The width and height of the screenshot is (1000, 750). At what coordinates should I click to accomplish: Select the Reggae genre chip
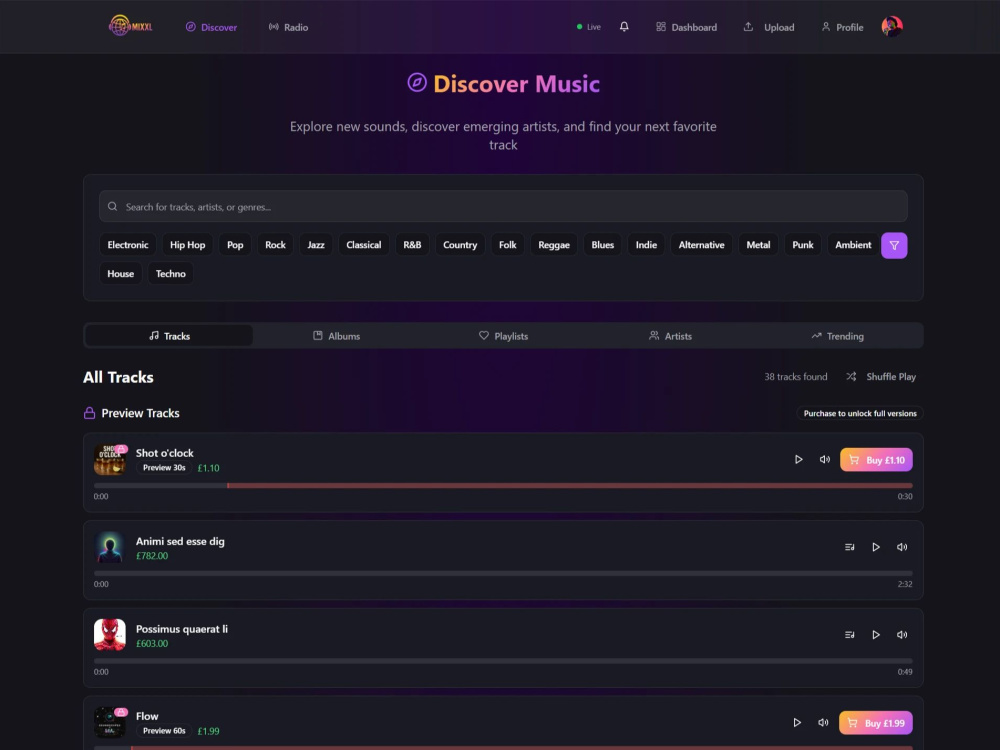click(554, 245)
